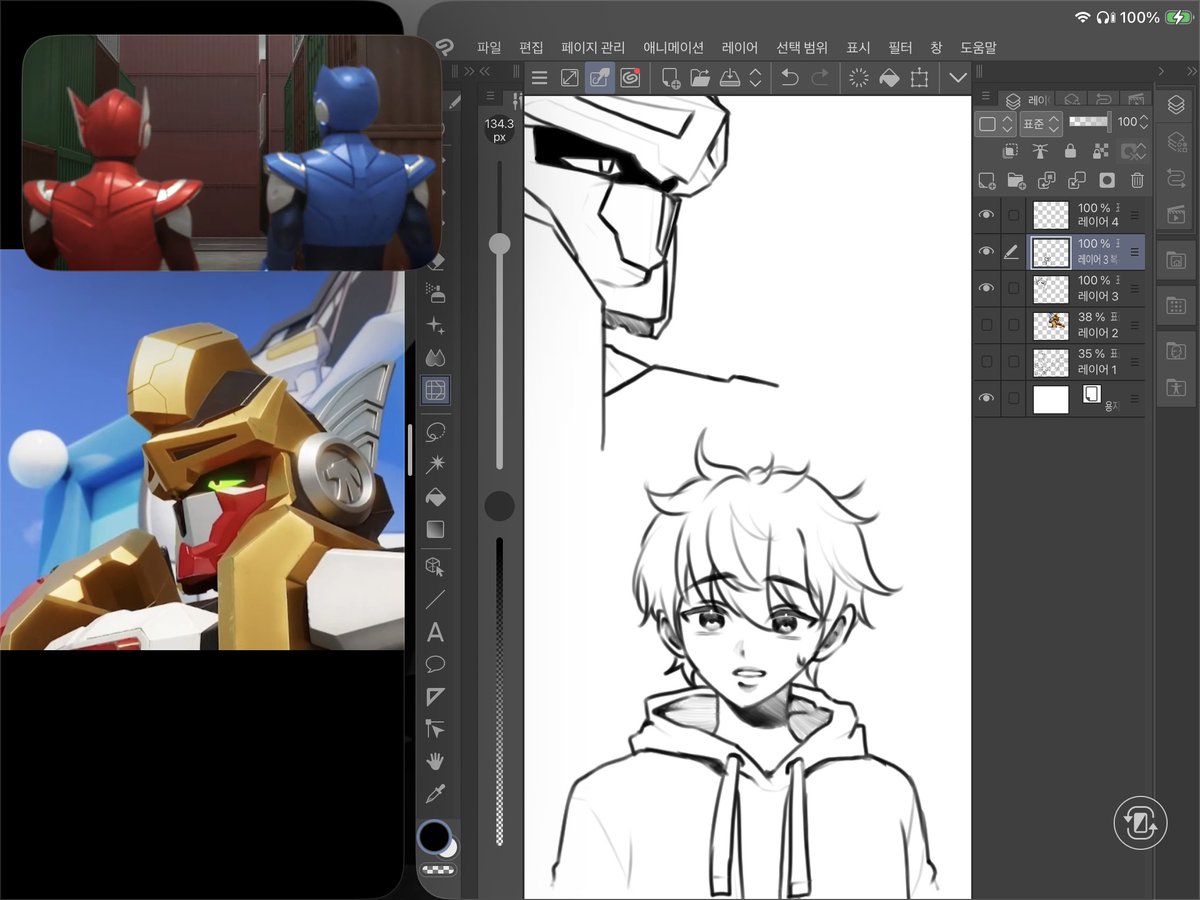This screenshot has height=900, width=1200.
Task: Click the Save download-tray icon
Action: point(730,78)
